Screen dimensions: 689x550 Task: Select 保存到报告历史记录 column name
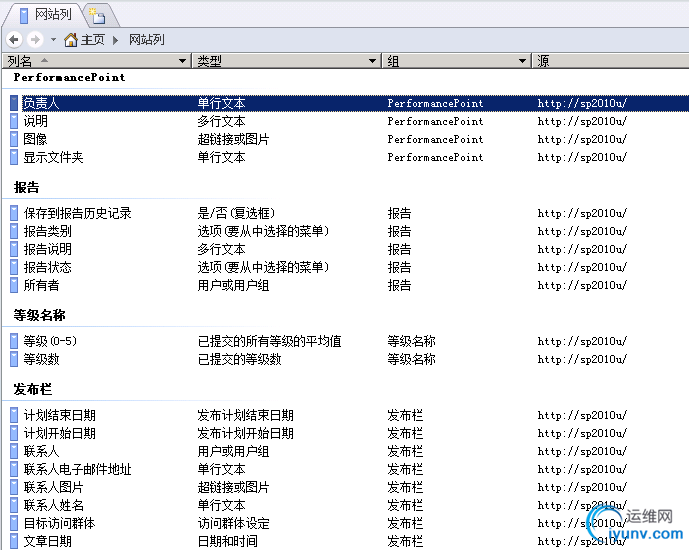point(77,213)
